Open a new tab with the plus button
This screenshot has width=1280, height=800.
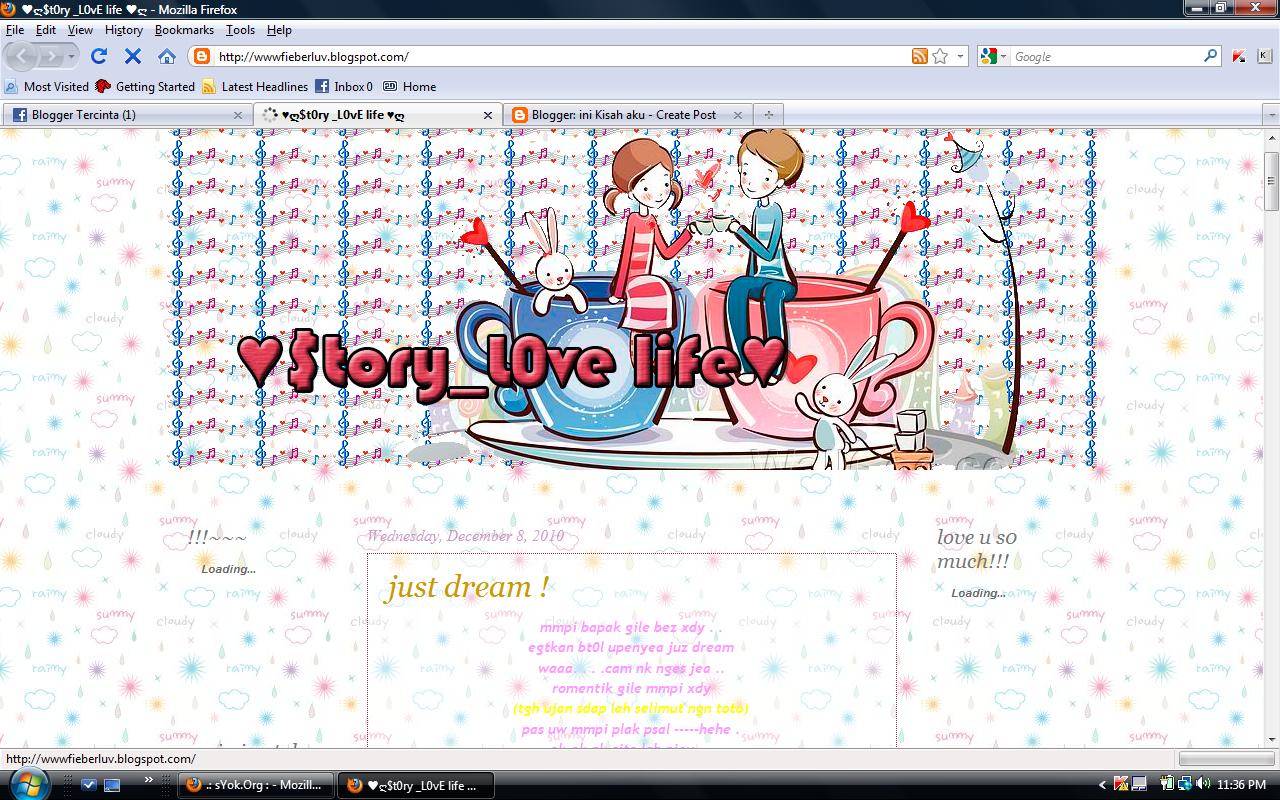tap(768, 115)
